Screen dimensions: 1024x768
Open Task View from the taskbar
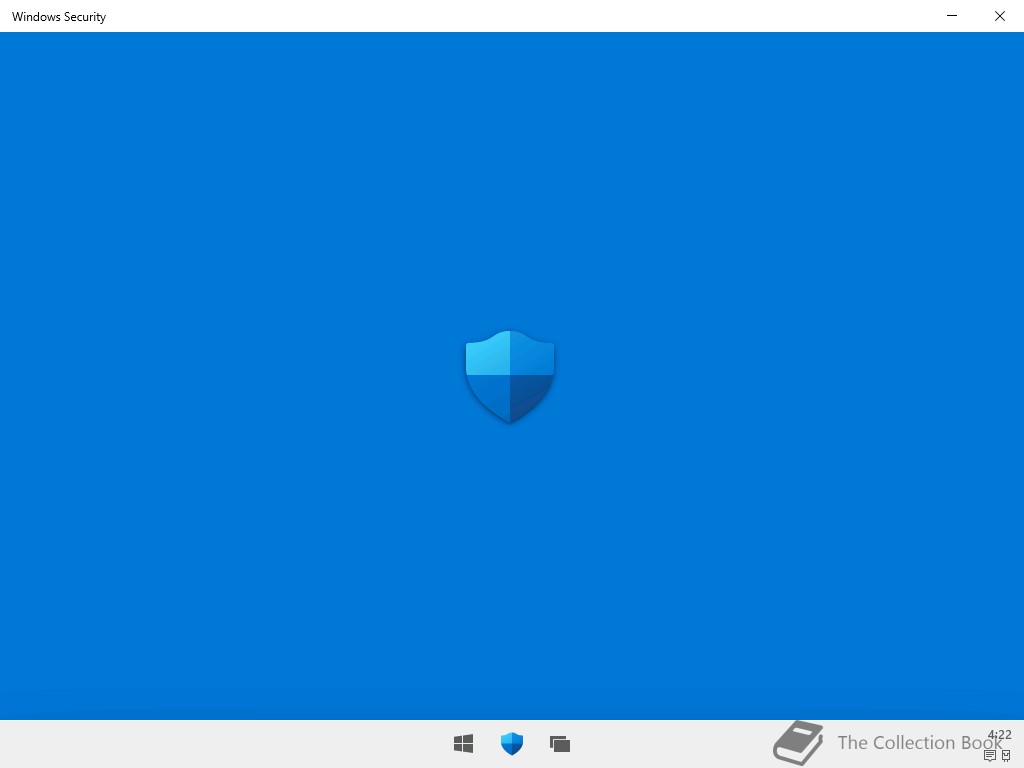(560, 743)
